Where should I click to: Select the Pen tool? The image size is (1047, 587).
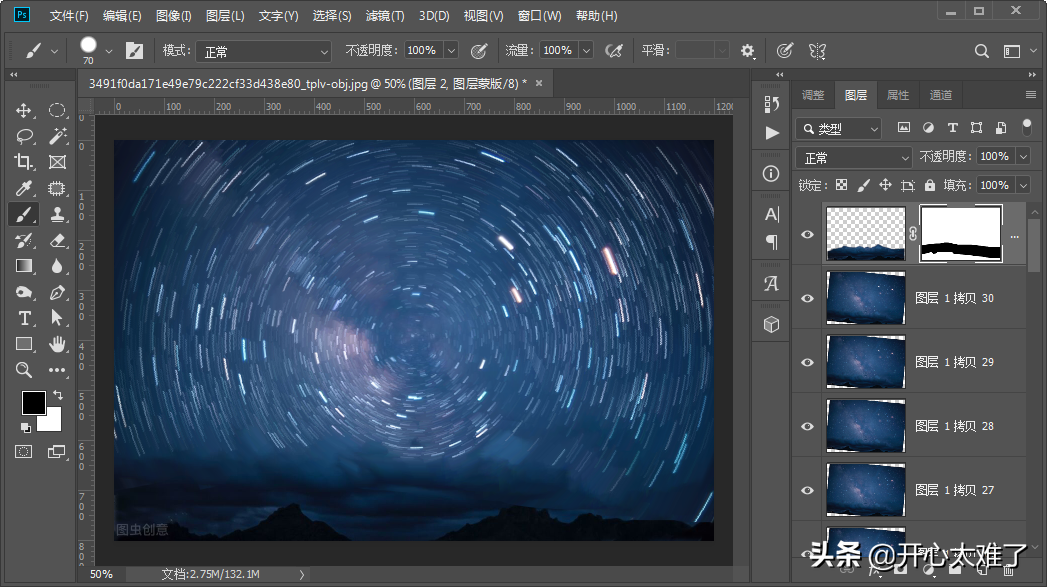click(x=57, y=292)
